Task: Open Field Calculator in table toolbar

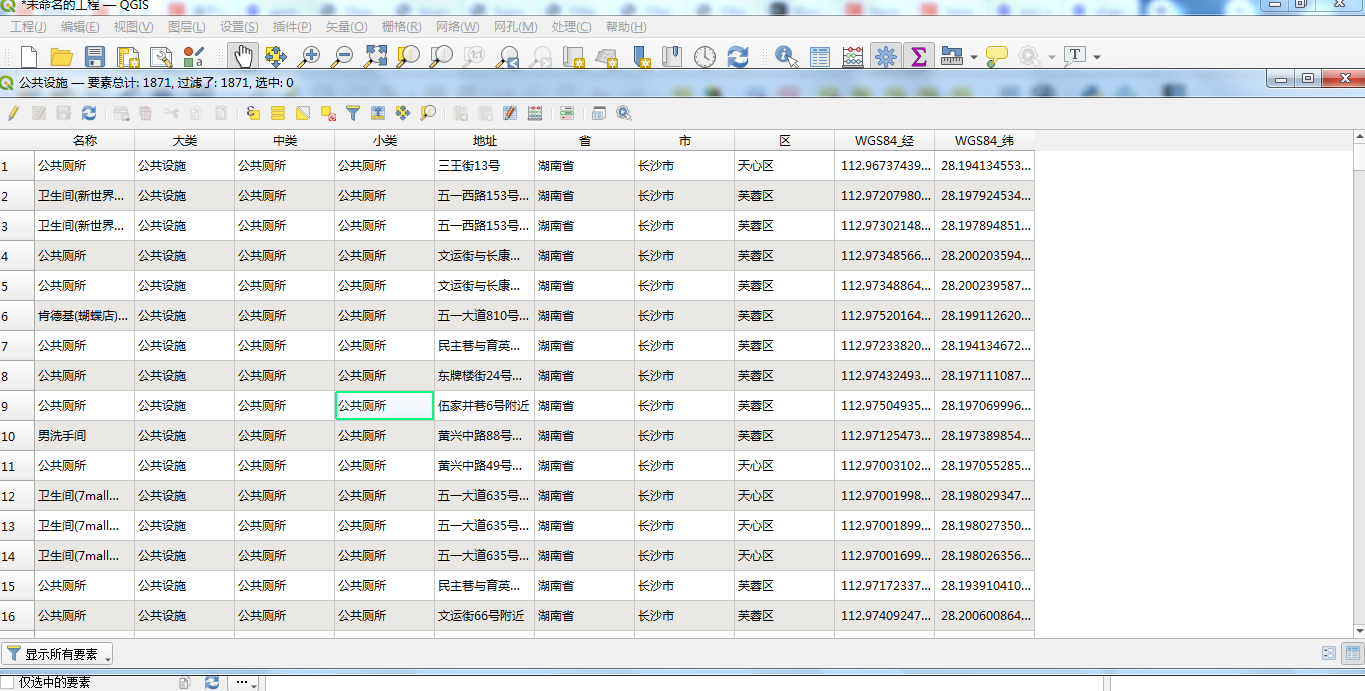Action: click(535, 113)
